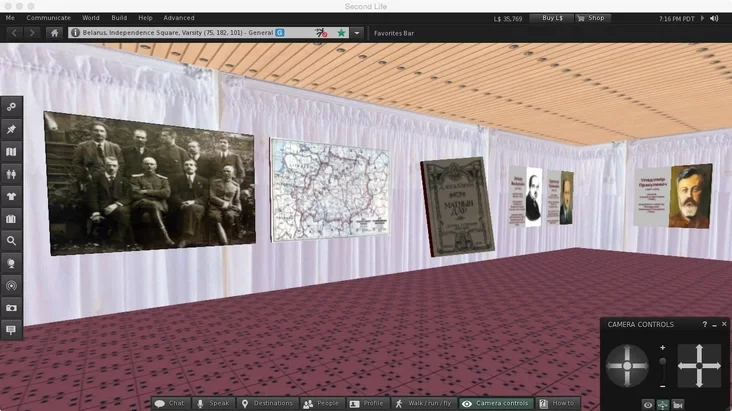
Task: Switch to orbit zoom pan camera mode
Action: (663, 405)
